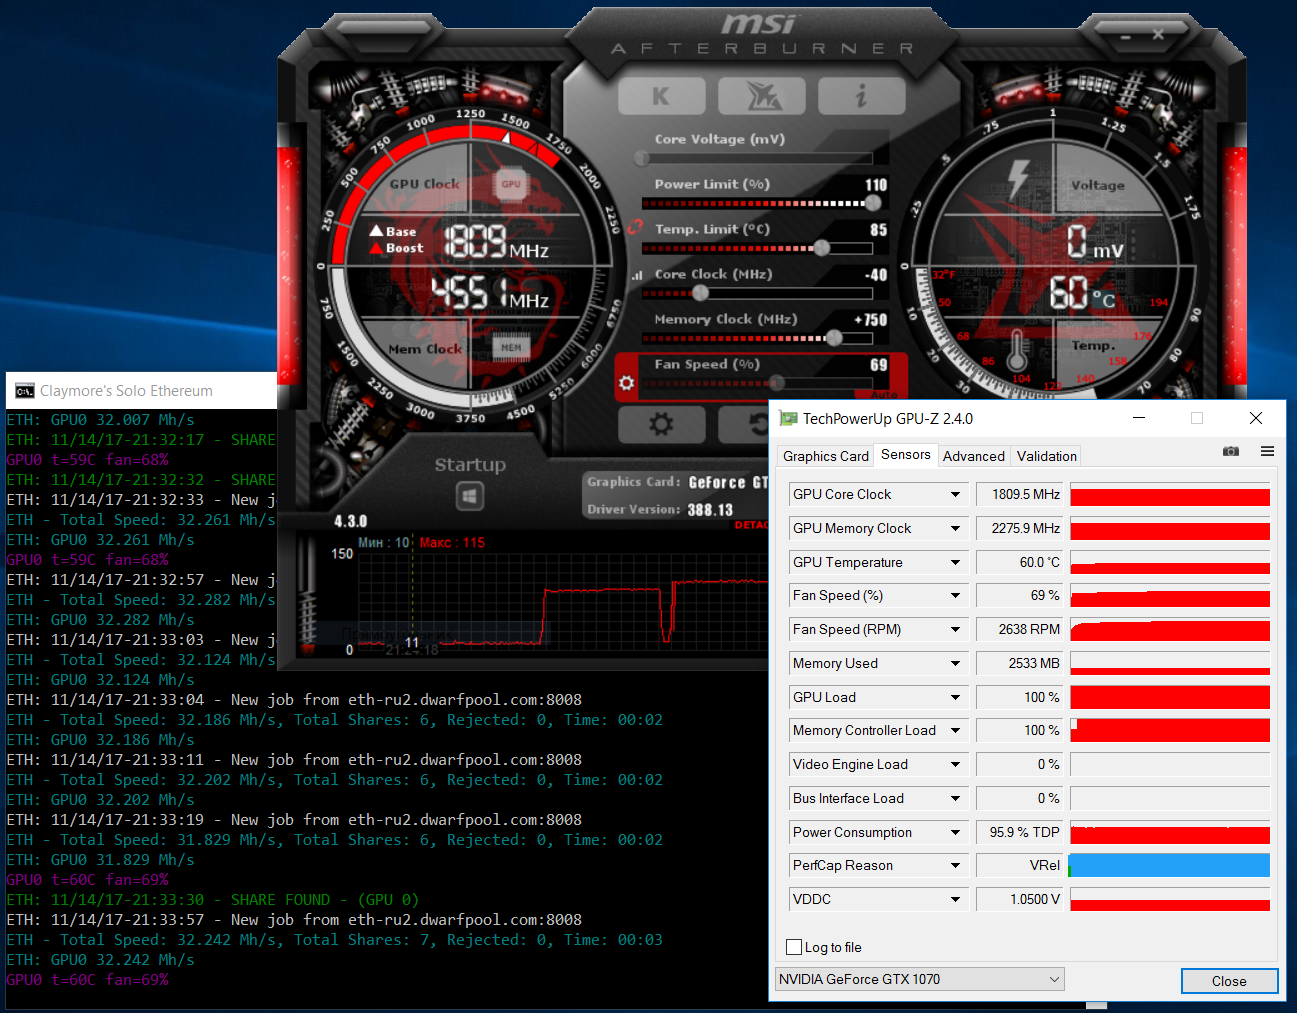The width and height of the screenshot is (1297, 1013).
Task: Click the Core Voltage slider handle
Action: (642, 158)
